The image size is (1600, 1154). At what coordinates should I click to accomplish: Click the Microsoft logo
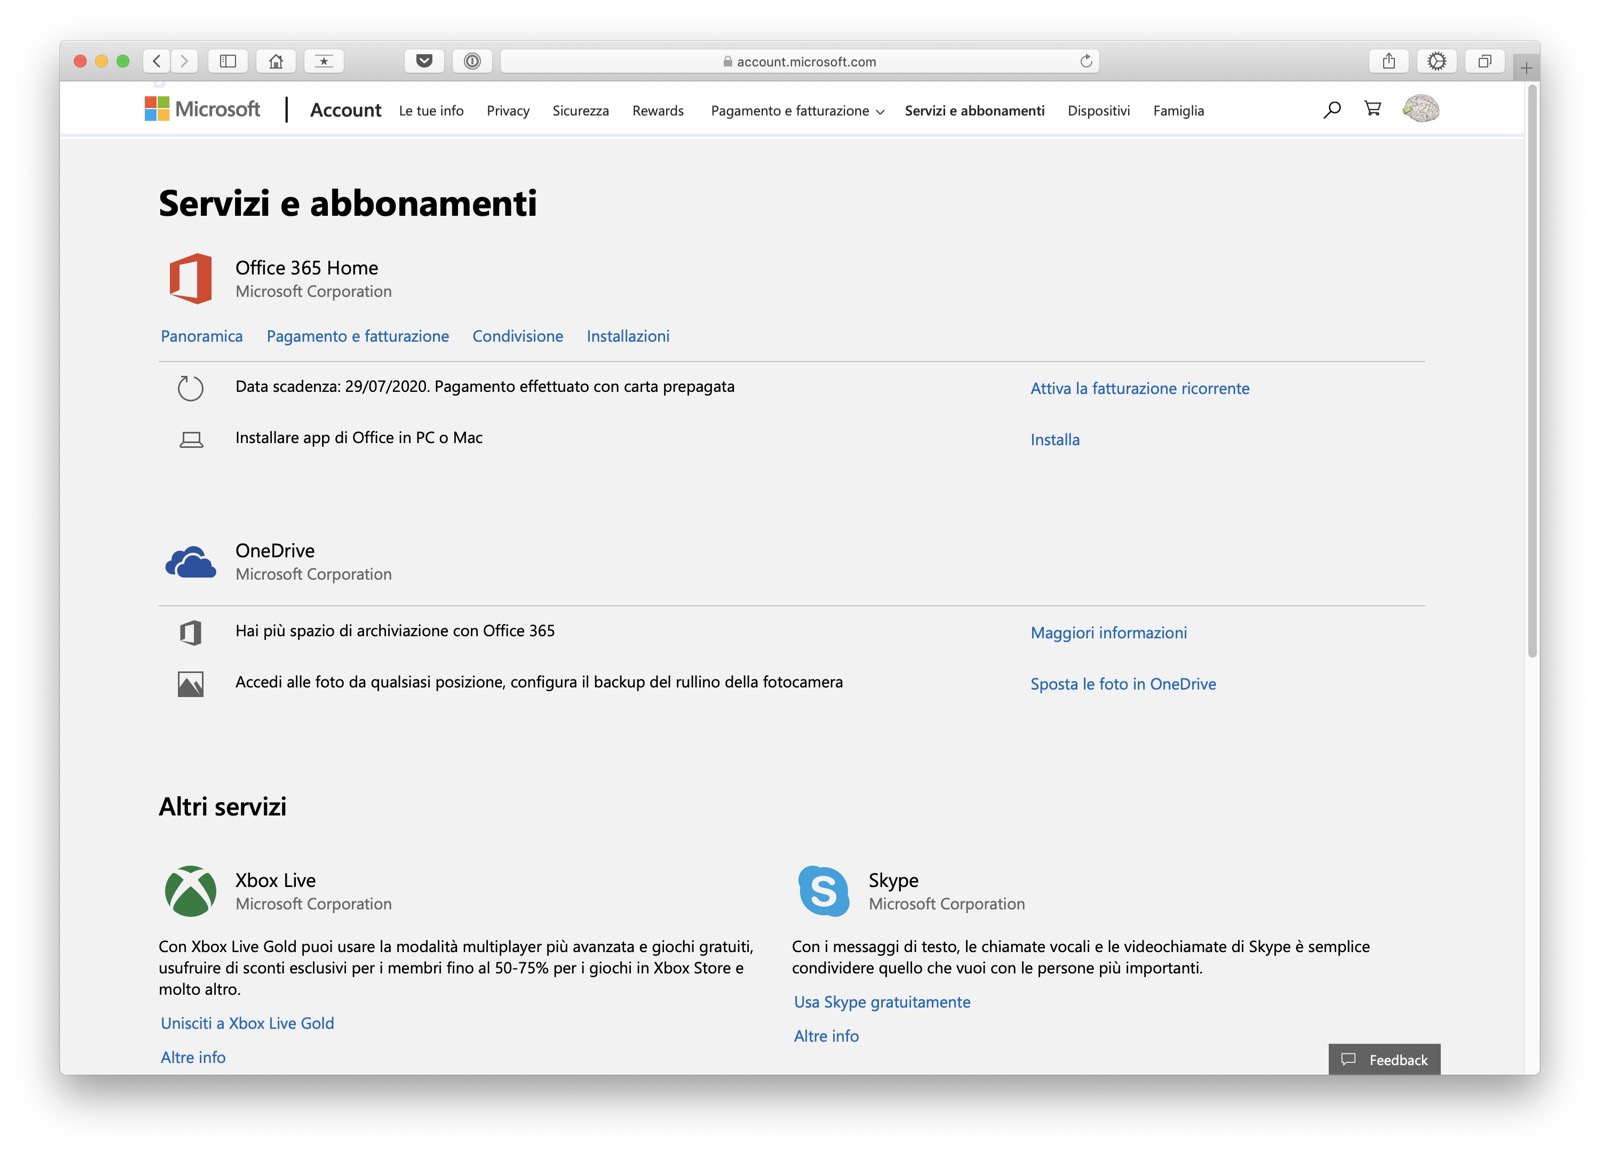[x=202, y=109]
